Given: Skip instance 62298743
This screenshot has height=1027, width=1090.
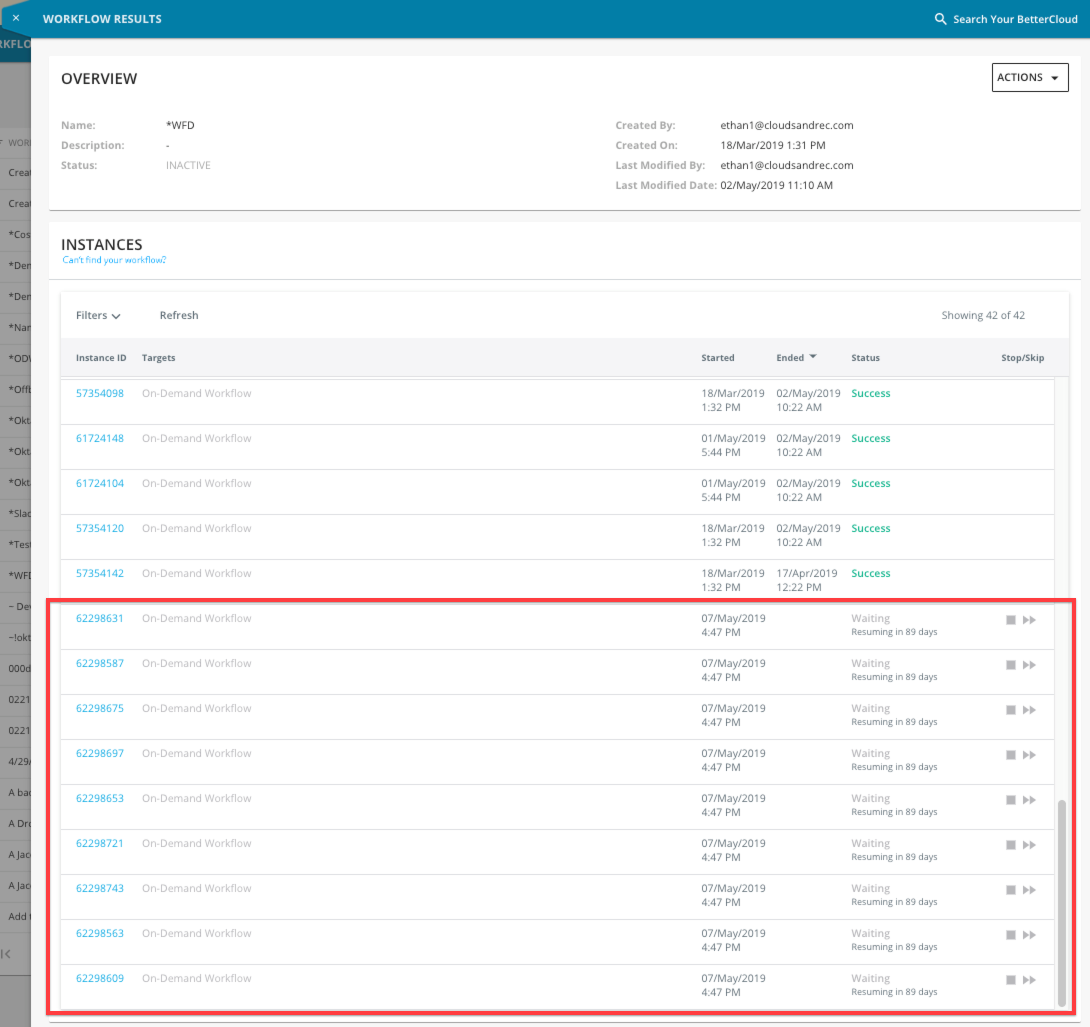Looking at the screenshot, I should (x=1029, y=889).
